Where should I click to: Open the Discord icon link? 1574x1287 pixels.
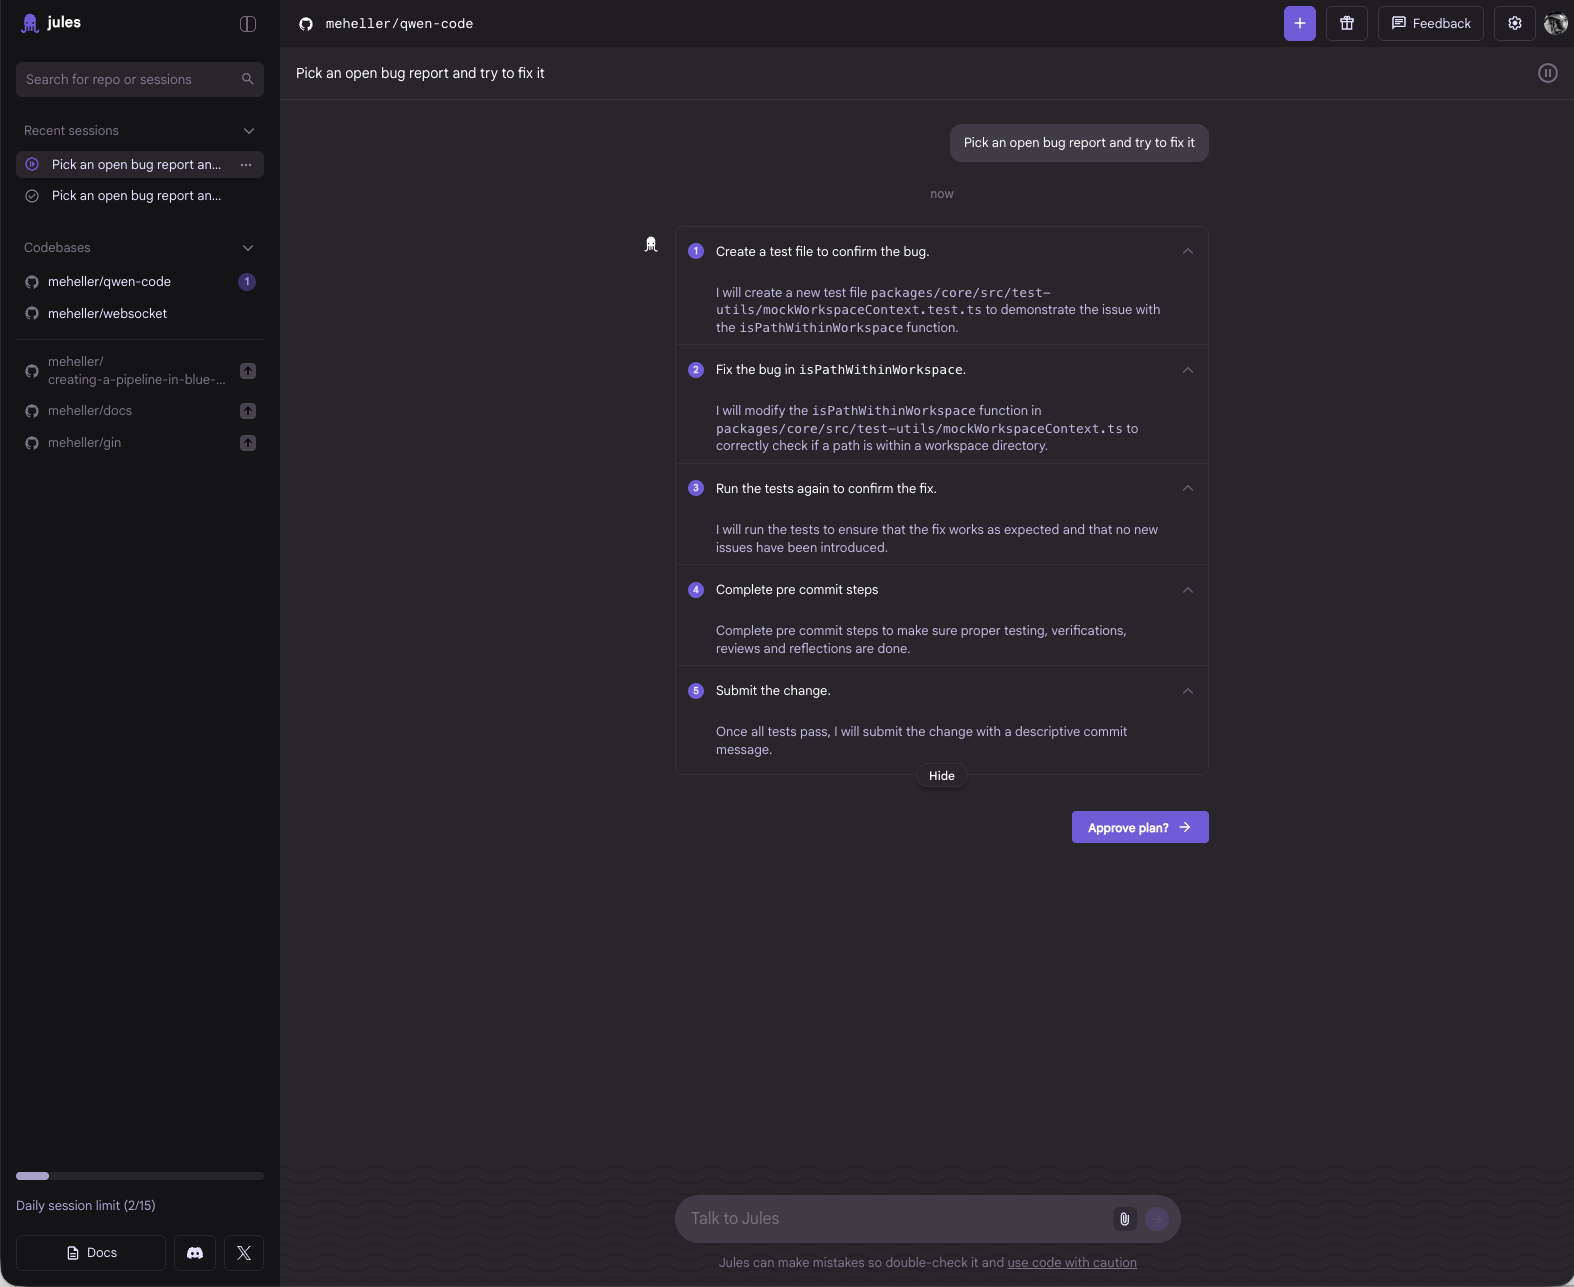point(195,1252)
